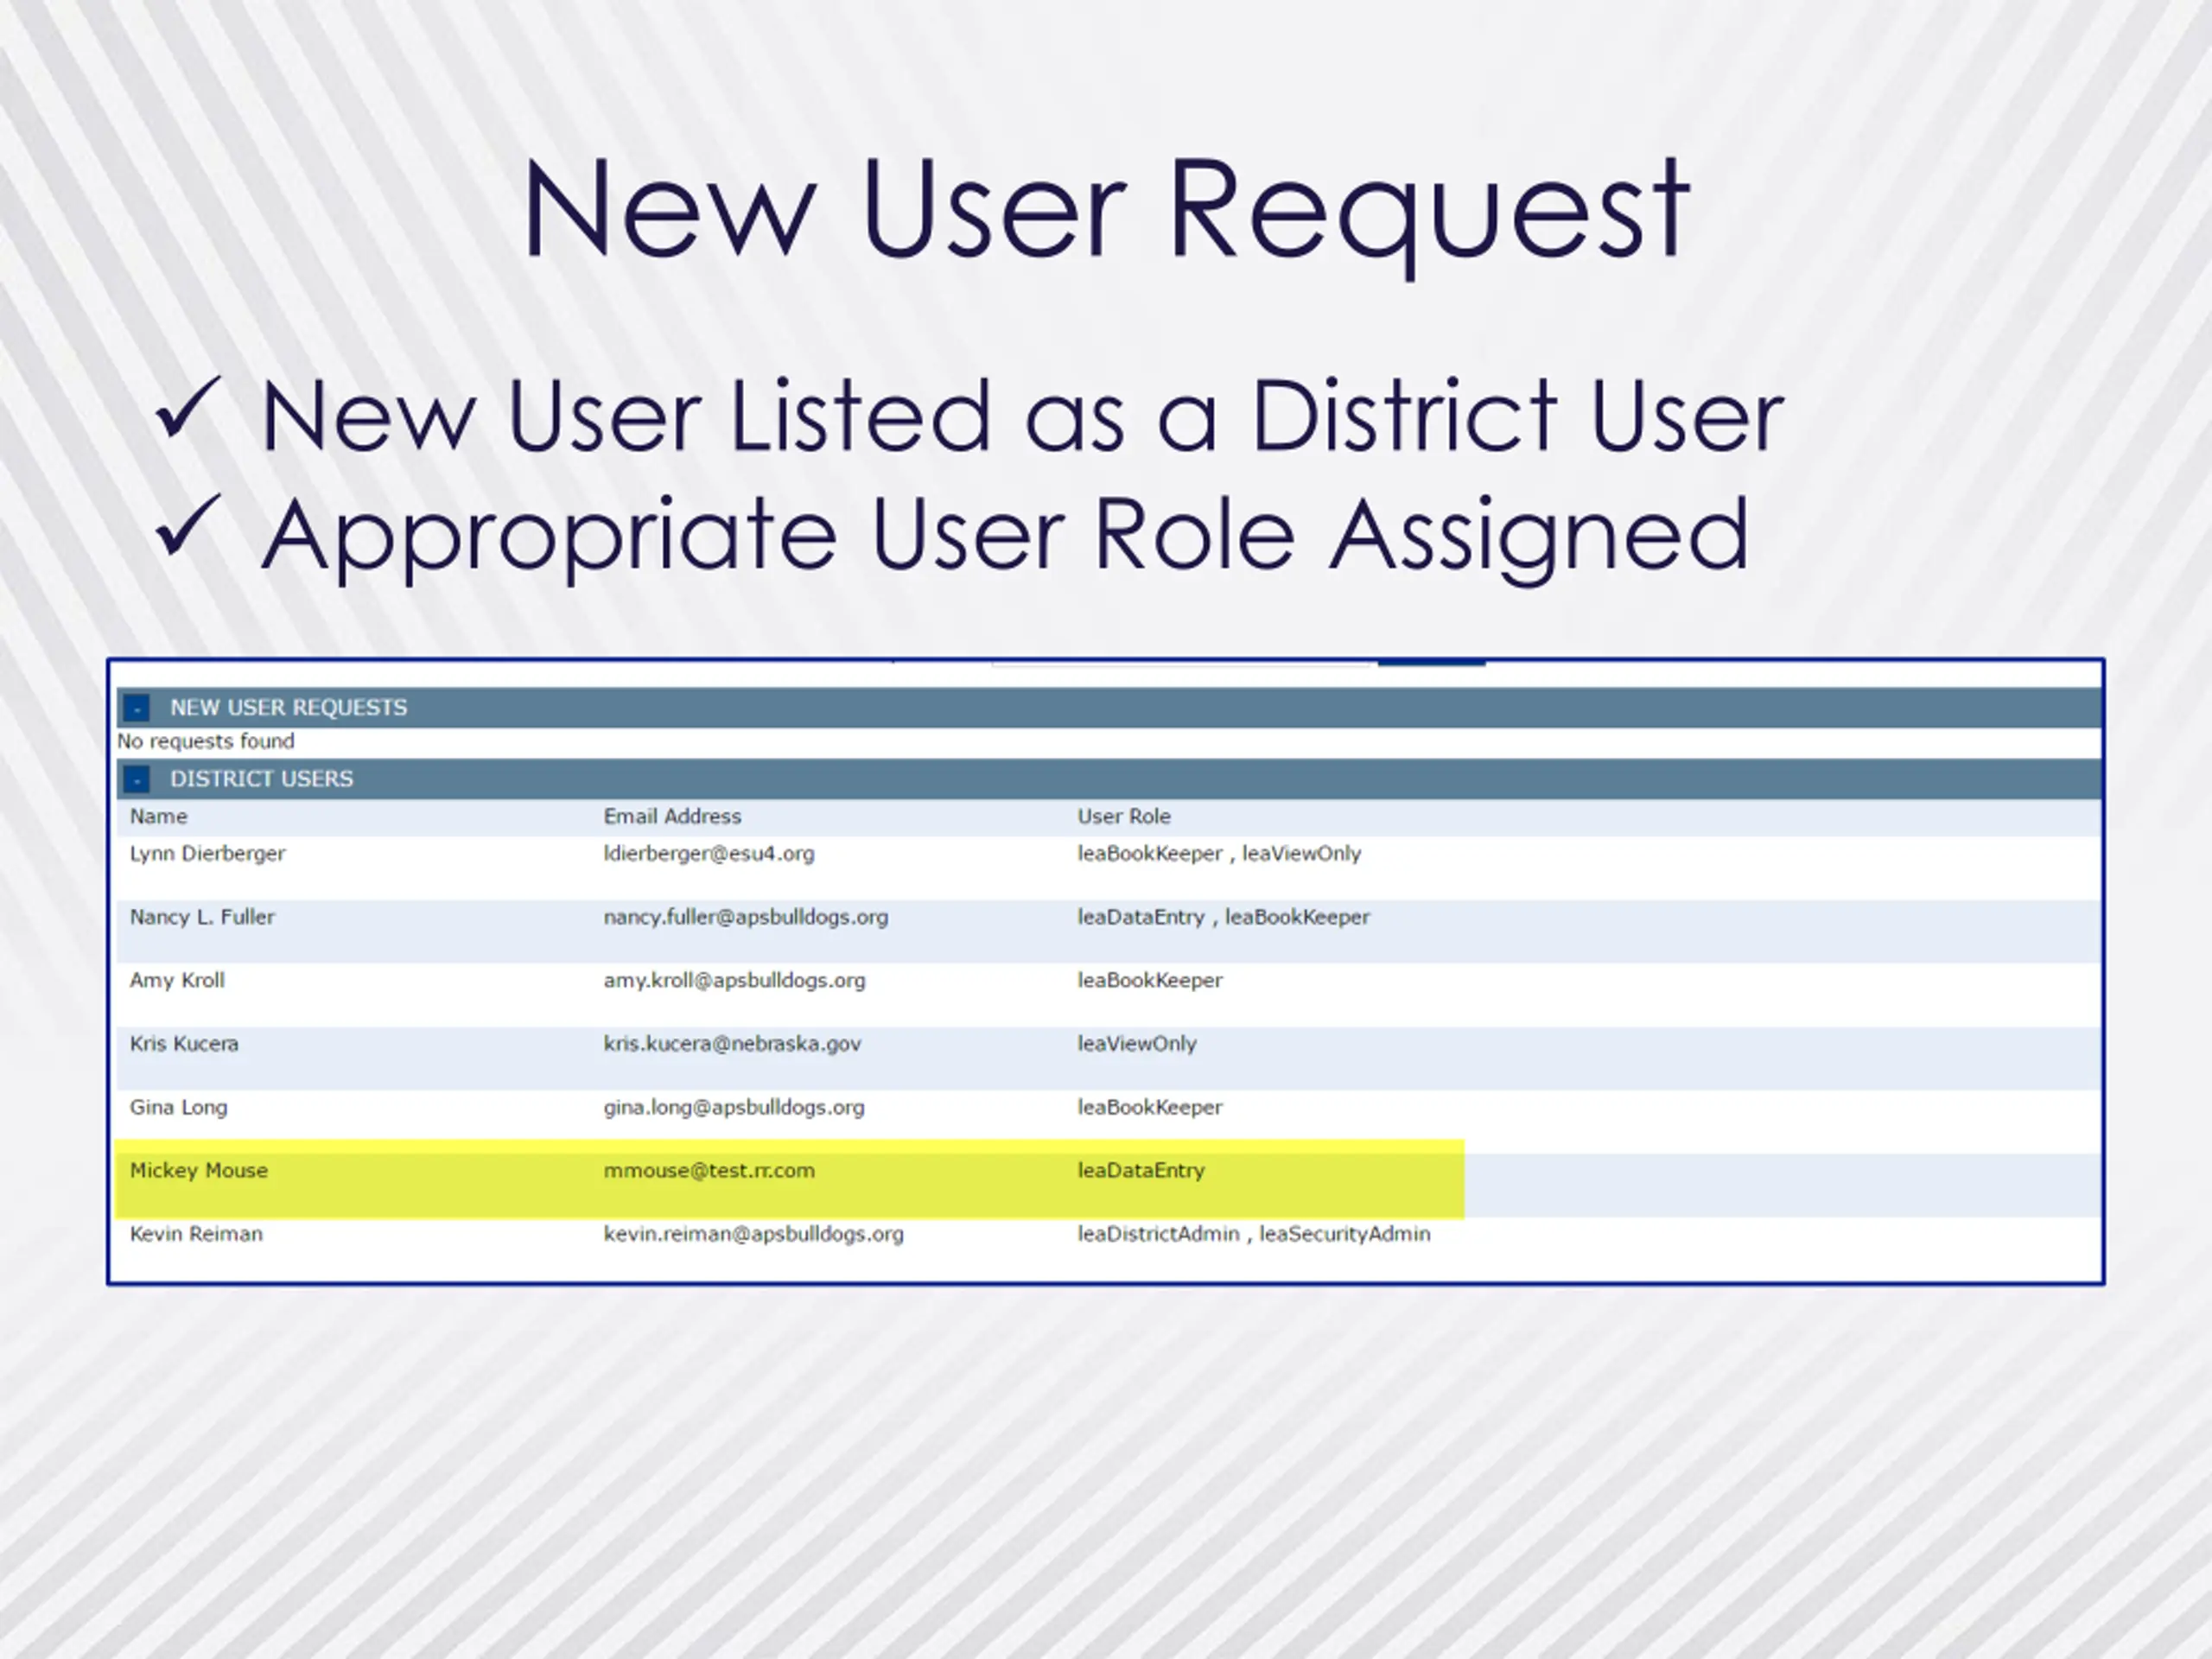Viewport: 2212px width, 1659px height.
Task: Click the email mmouse@test.rr.com
Action: point(709,1170)
